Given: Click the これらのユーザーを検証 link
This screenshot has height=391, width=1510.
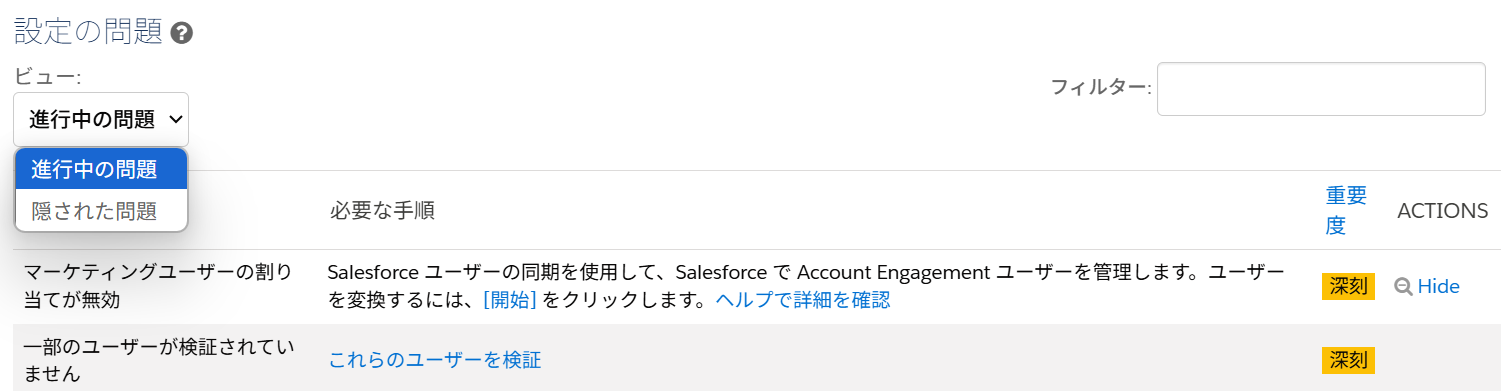Looking at the screenshot, I should (x=435, y=360).
